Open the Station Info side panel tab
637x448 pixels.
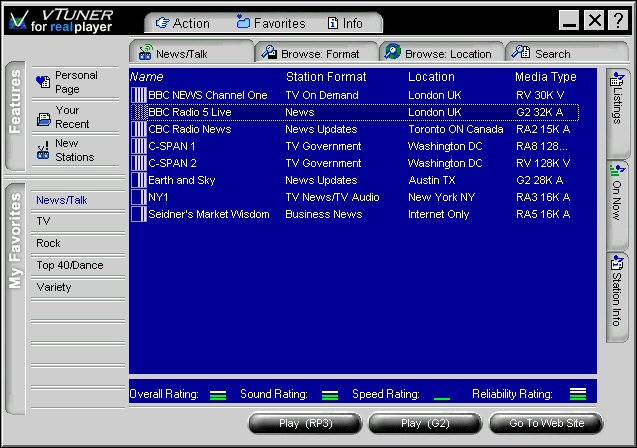pyautogui.click(x=617, y=297)
